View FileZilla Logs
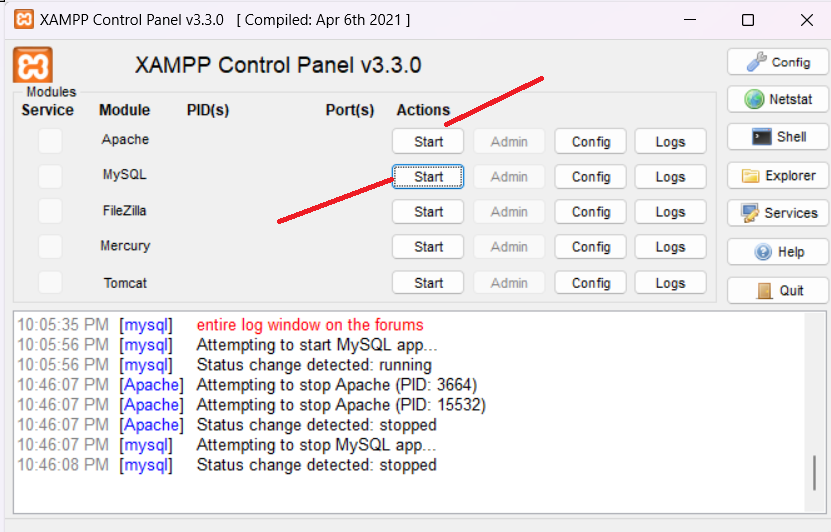 click(670, 212)
